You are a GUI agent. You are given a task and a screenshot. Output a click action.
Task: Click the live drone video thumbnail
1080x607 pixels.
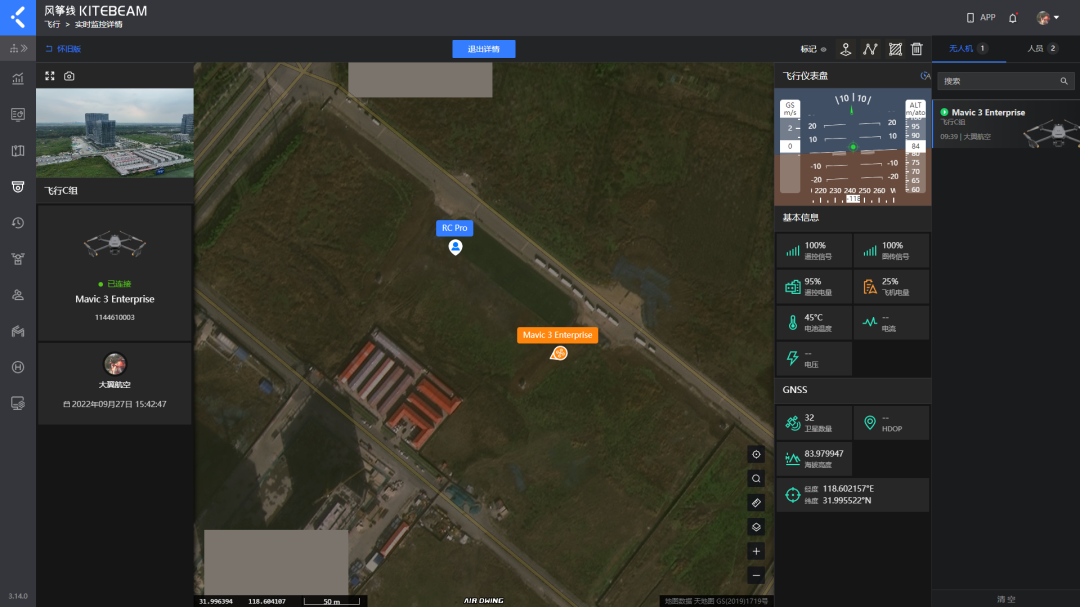(x=115, y=132)
